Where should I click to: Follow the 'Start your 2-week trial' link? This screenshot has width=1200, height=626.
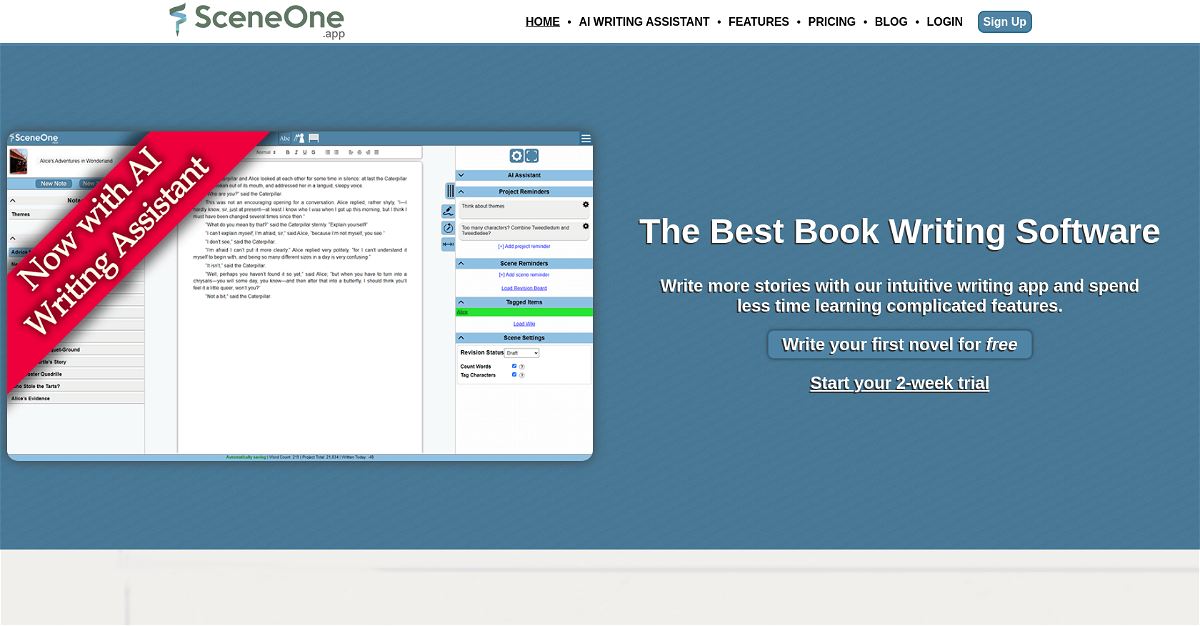click(x=899, y=383)
